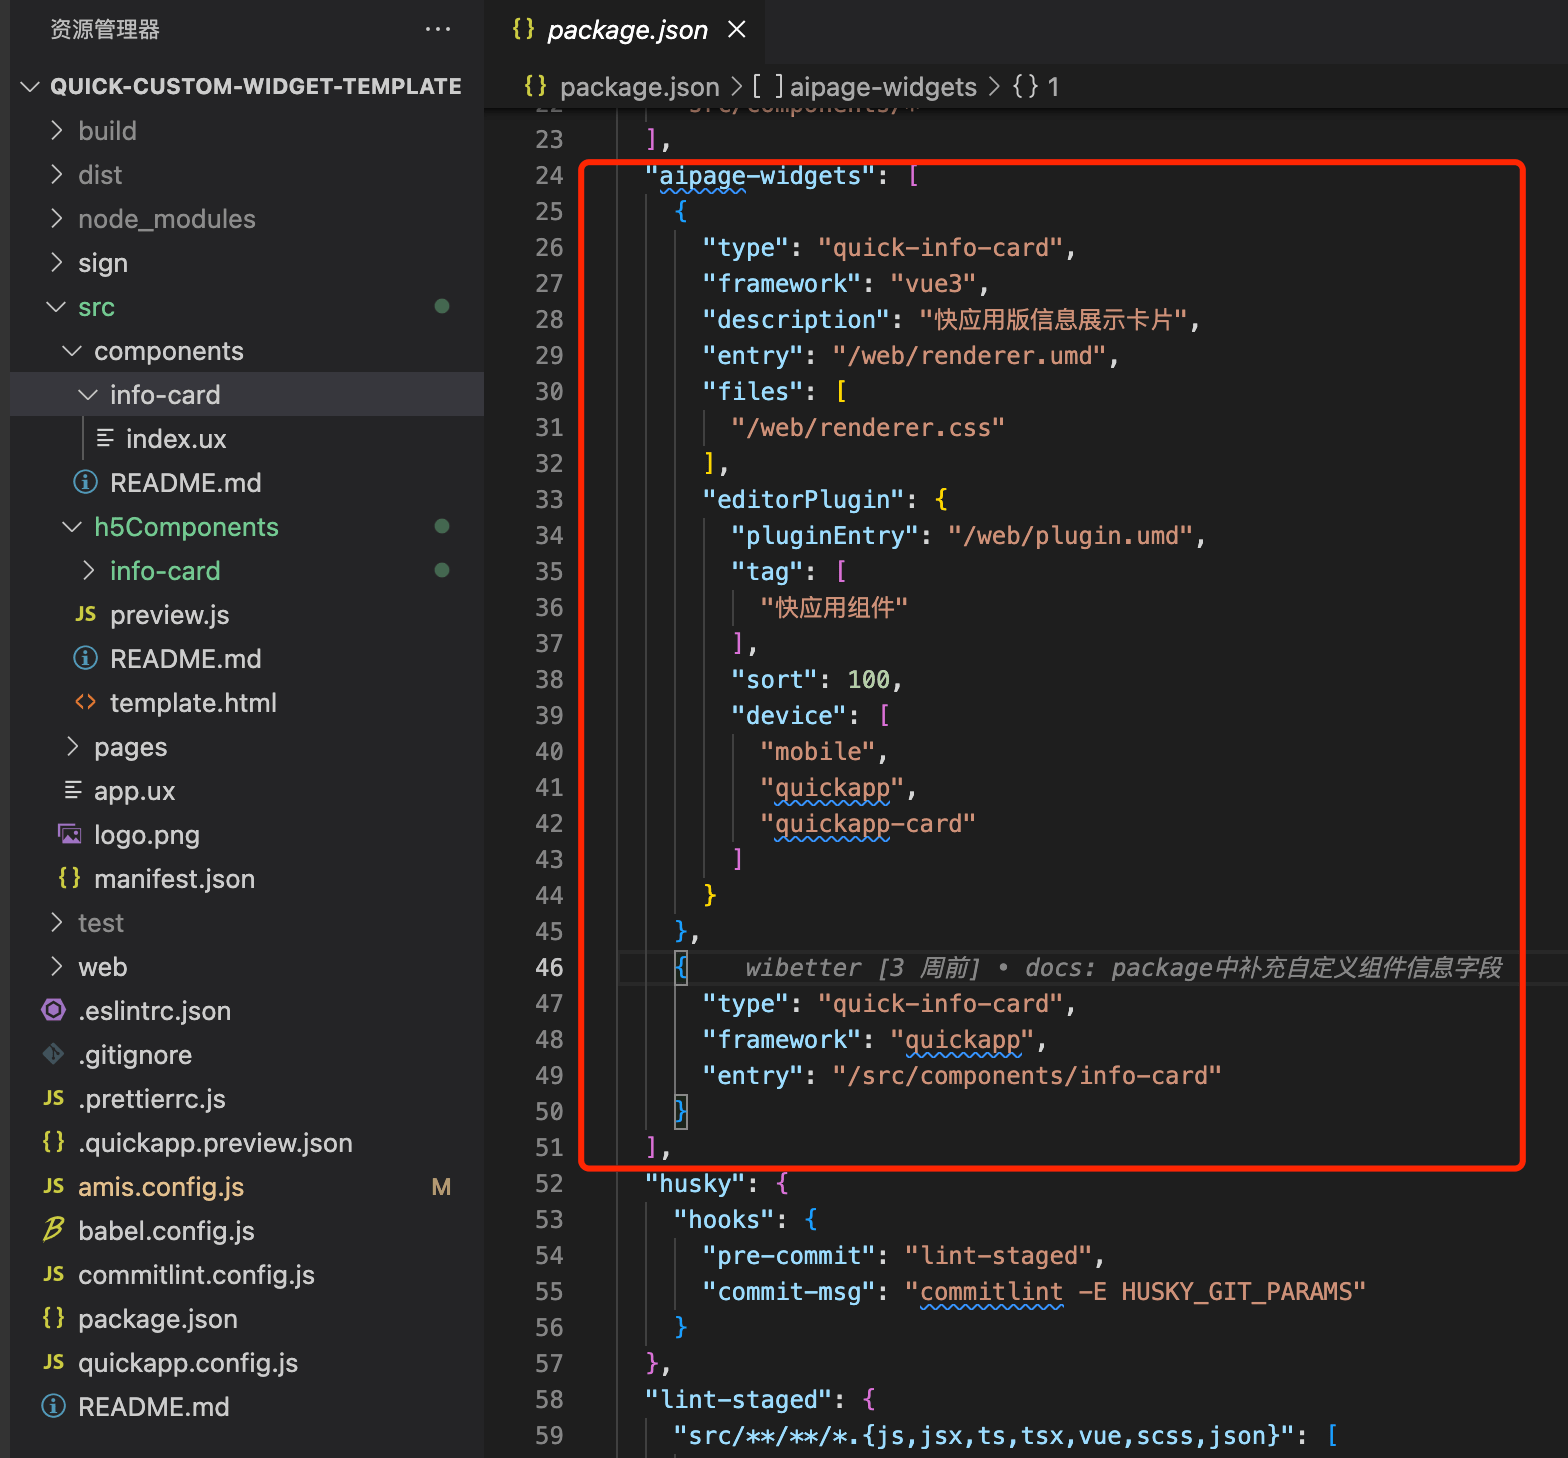Click "editorPlugin" key on line 33
The image size is (1568, 1458).
point(803,500)
